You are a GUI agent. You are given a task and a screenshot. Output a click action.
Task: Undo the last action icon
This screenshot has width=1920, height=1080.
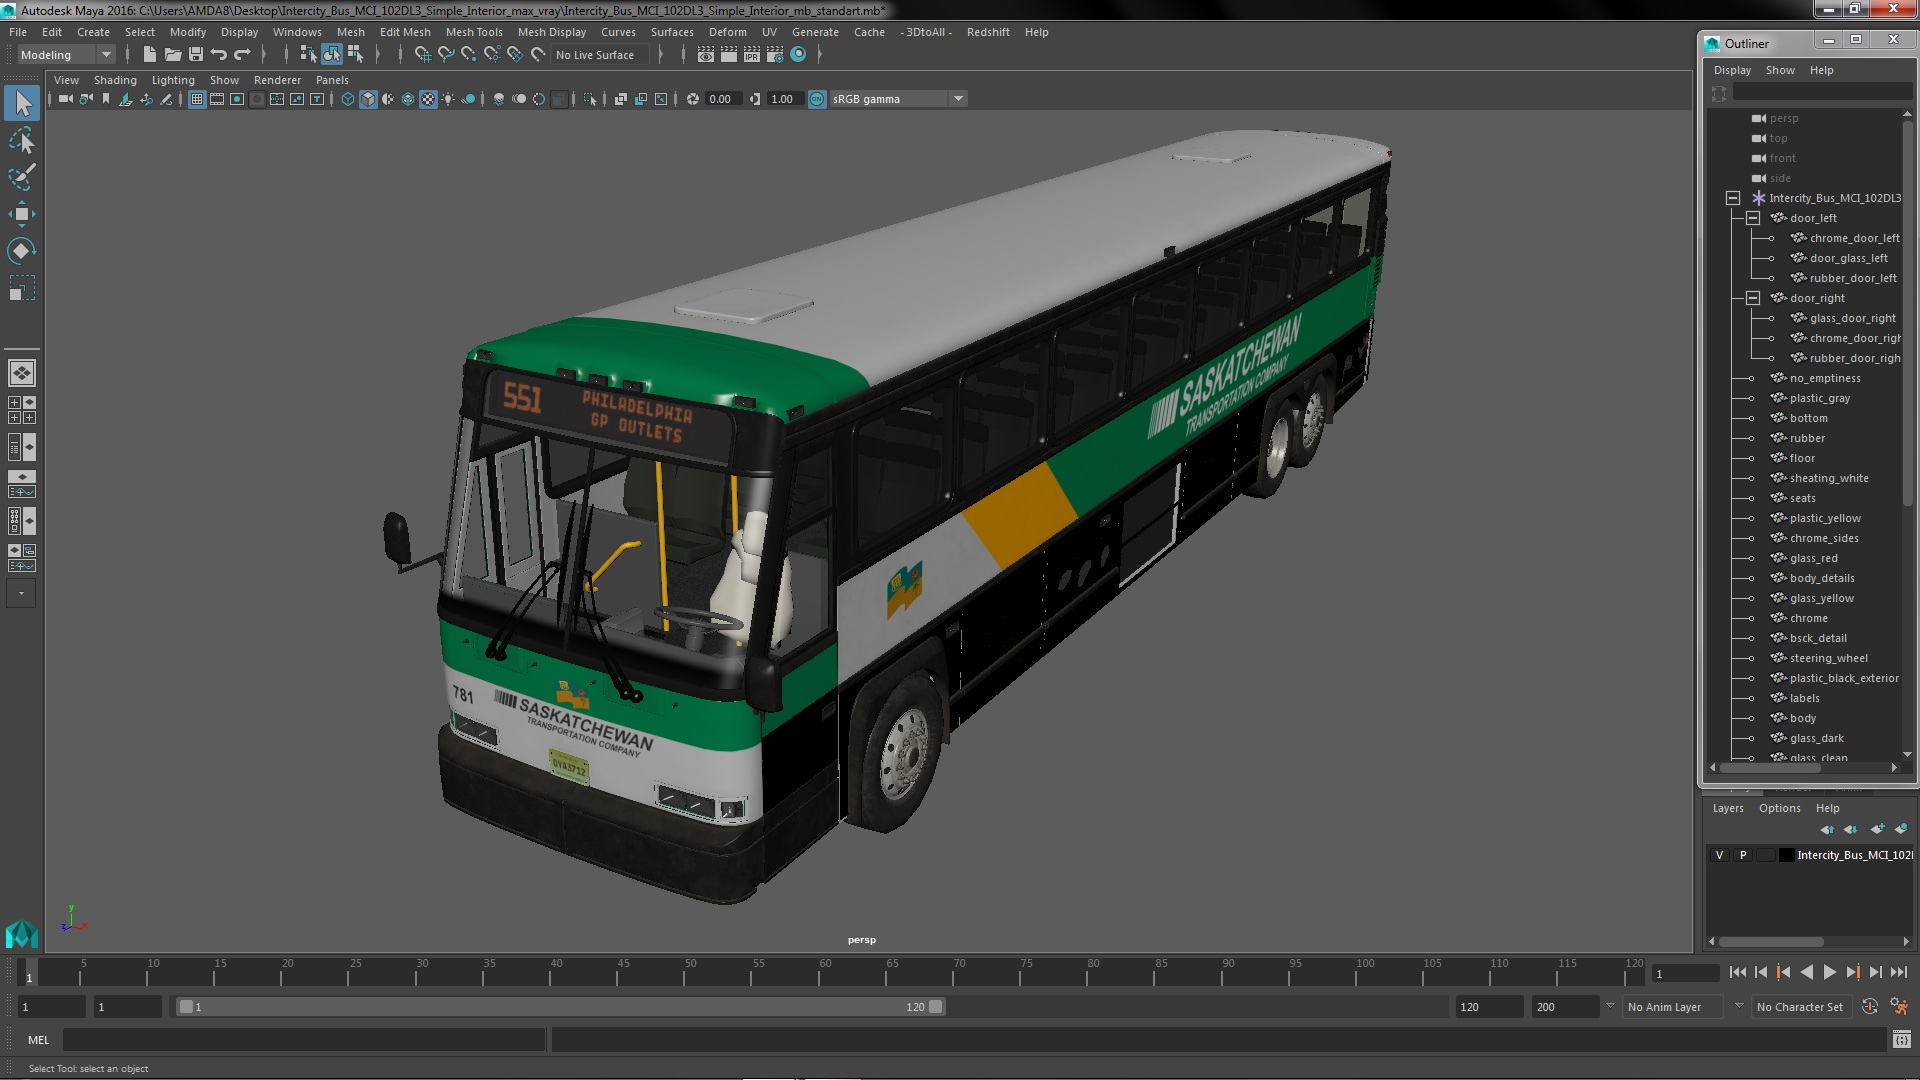click(219, 55)
